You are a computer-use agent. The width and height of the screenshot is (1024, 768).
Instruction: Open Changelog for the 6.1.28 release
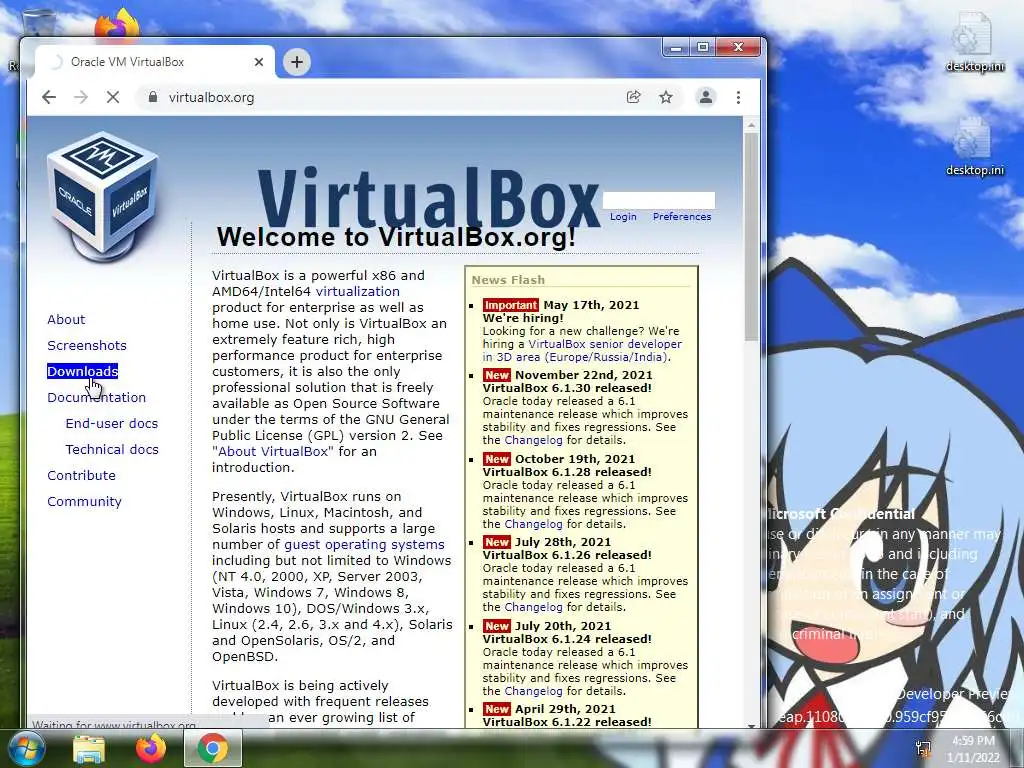tap(533, 524)
